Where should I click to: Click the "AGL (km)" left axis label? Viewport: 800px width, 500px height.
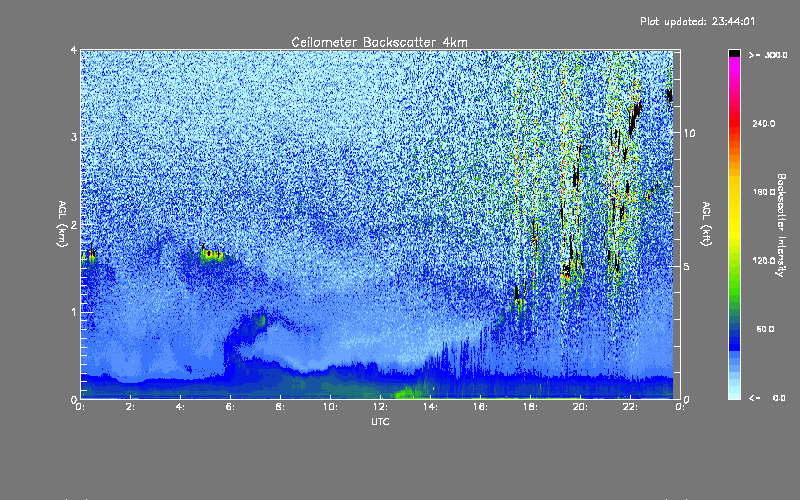click(x=62, y=224)
